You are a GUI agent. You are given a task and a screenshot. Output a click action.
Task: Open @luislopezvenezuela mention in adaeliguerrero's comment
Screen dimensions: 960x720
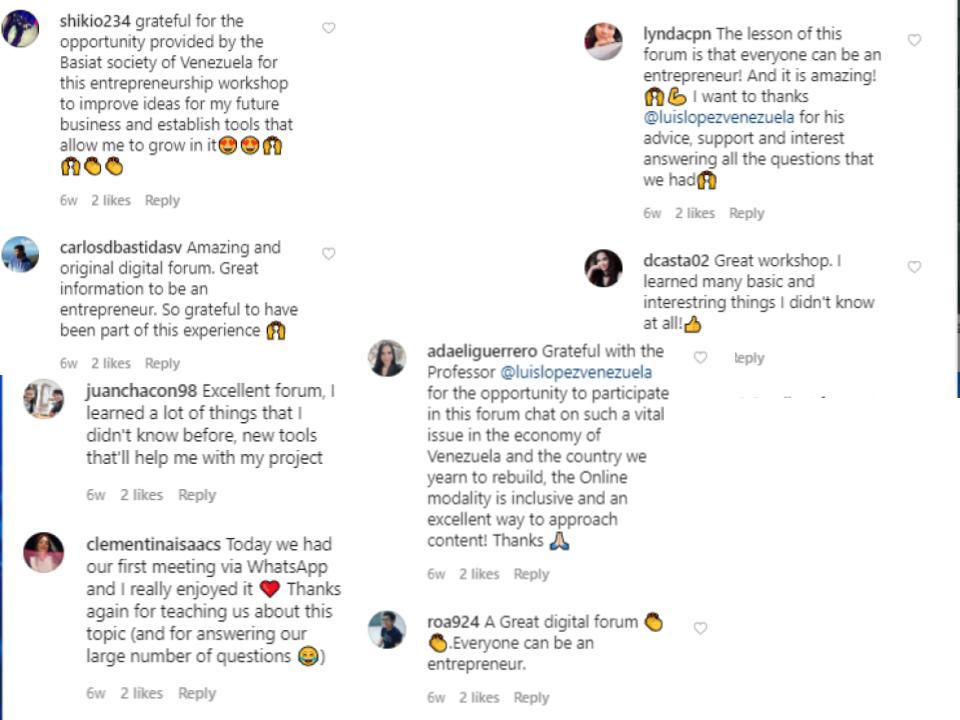click(x=576, y=372)
